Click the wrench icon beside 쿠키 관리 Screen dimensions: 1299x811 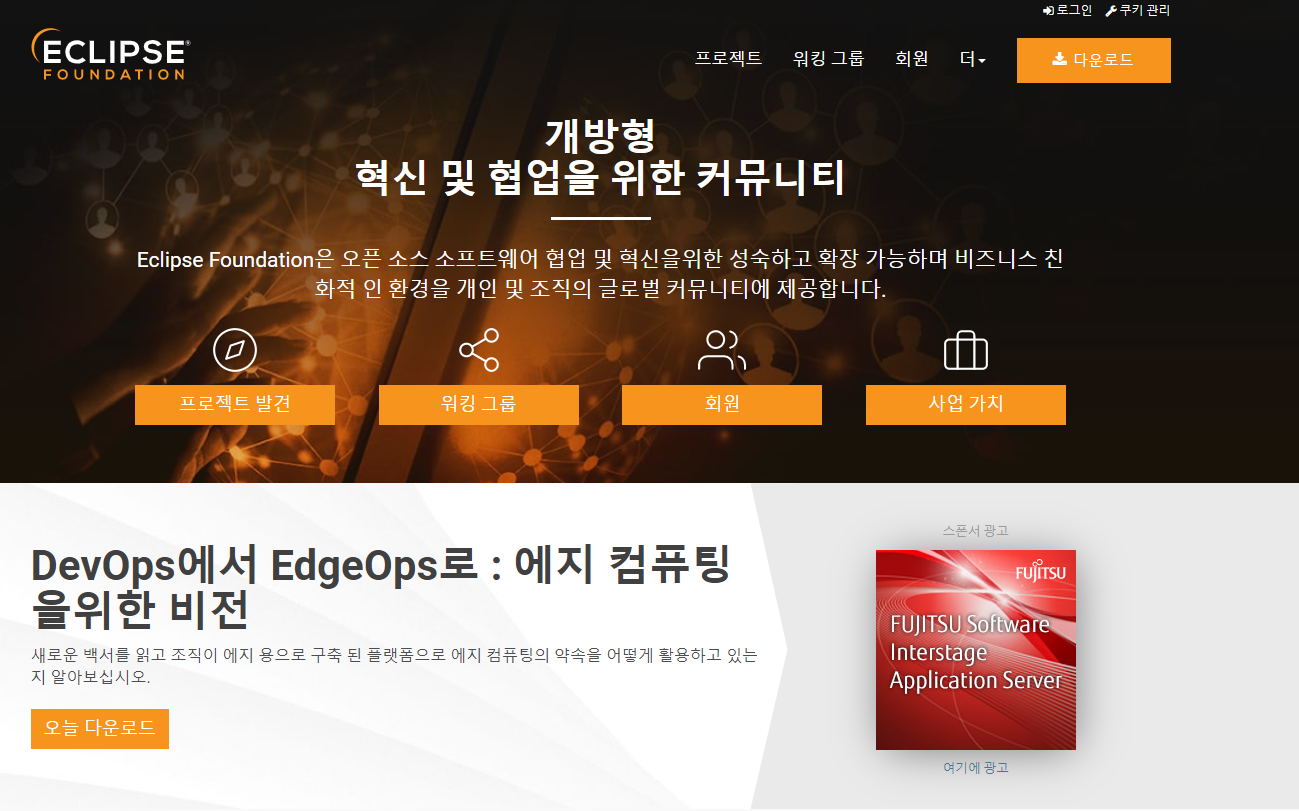tap(1111, 10)
